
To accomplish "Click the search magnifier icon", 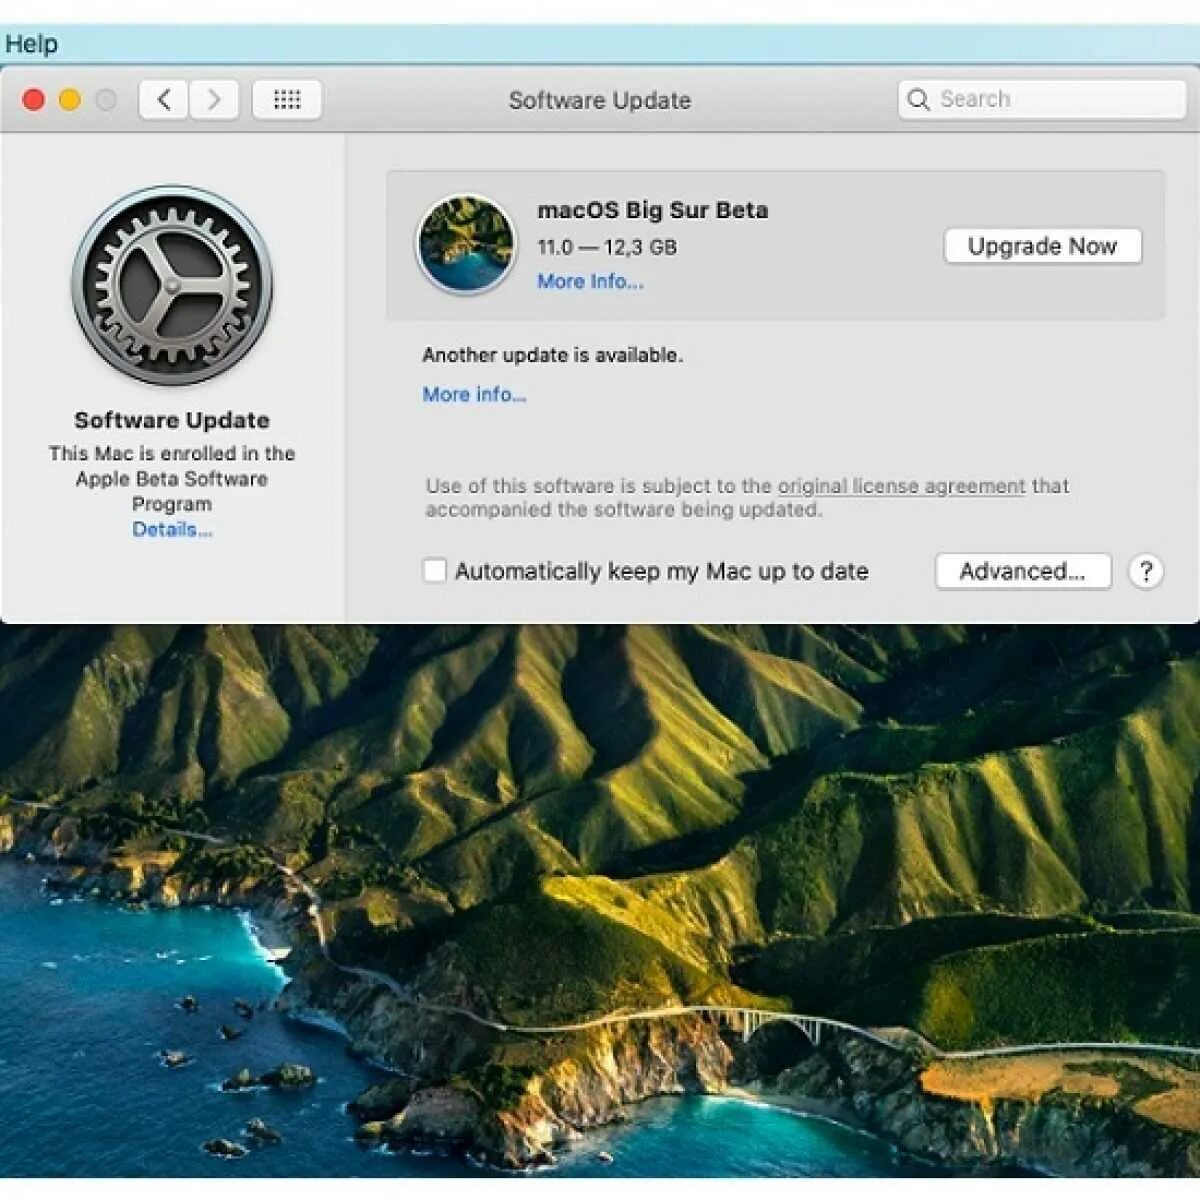I will [x=918, y=100].
